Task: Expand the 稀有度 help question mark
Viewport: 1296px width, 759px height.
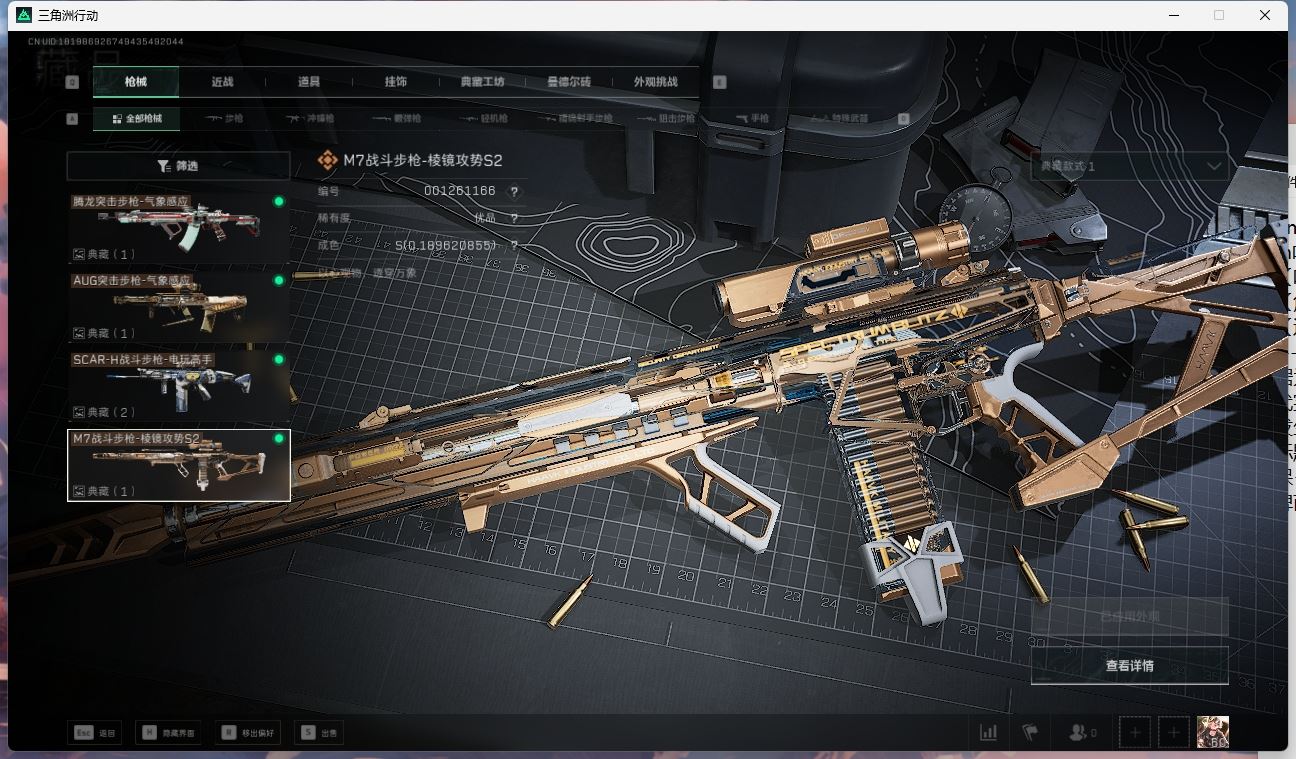Action: pos(513,217)
